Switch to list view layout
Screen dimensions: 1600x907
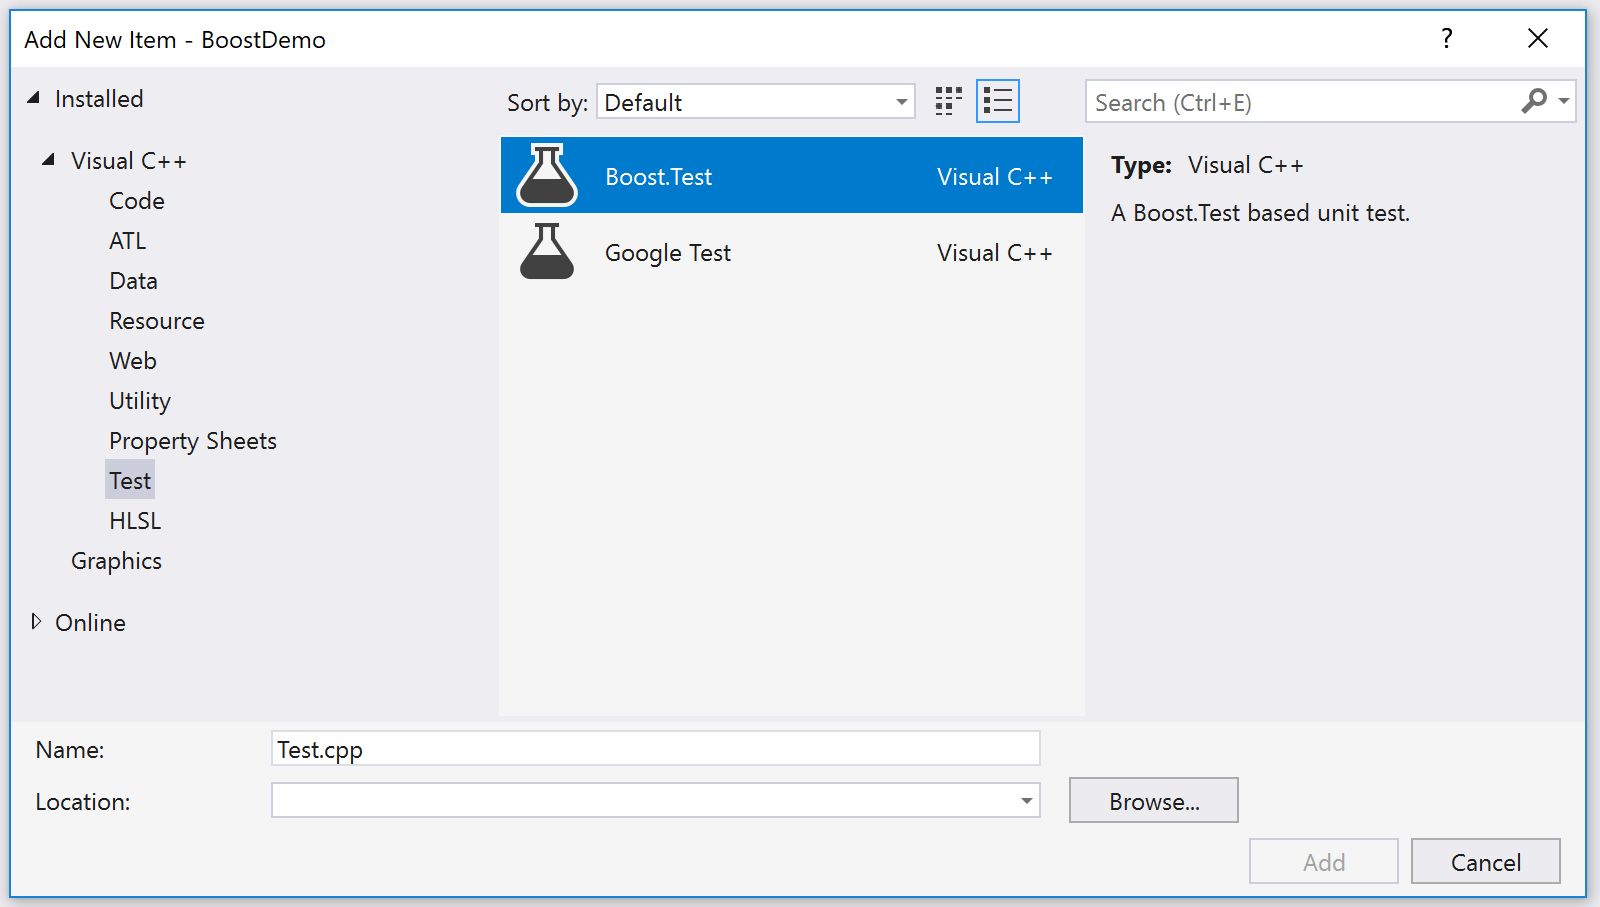[x=997, y=101]
